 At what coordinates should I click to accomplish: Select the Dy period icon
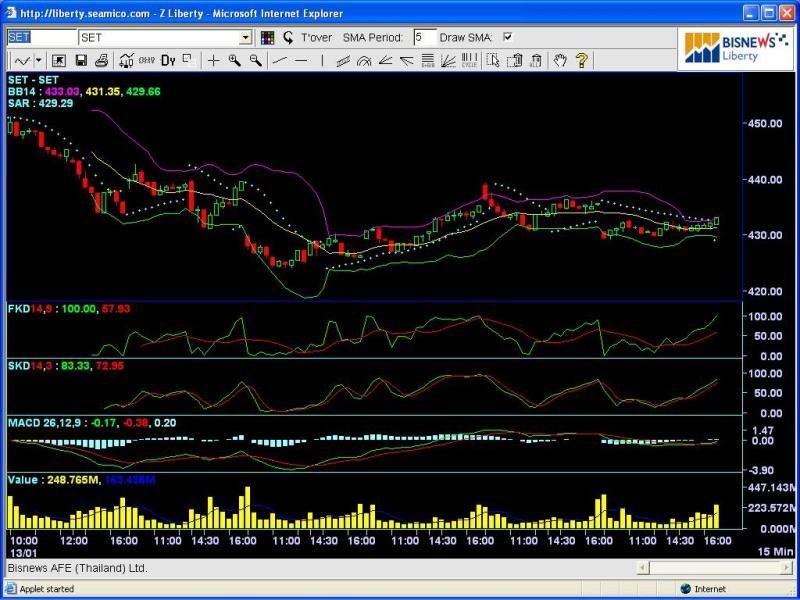pos(168,61)
